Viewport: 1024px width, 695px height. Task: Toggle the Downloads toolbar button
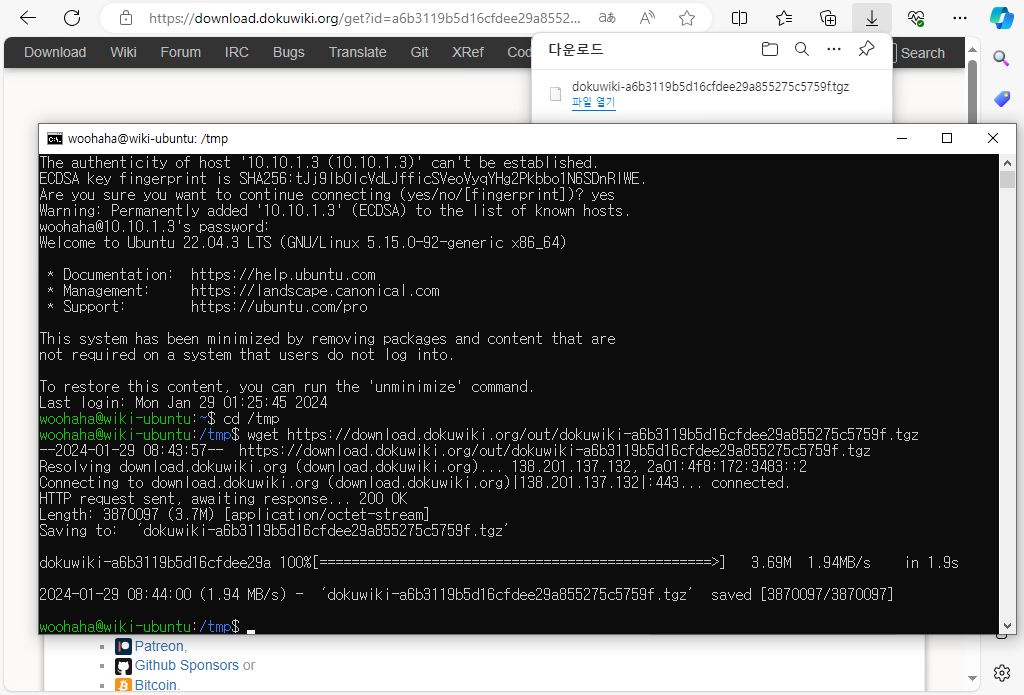pos(872,18)
